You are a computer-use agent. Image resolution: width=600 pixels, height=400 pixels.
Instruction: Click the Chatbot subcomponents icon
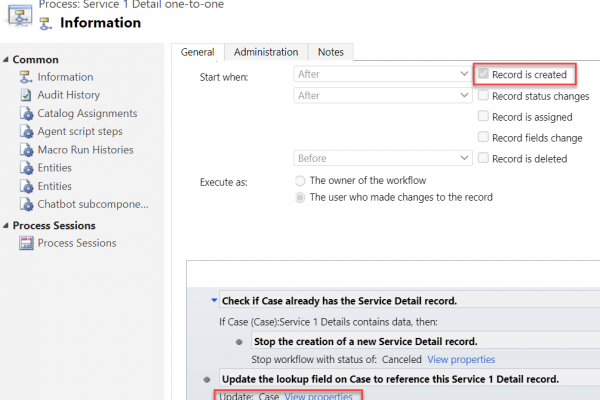pyautogui.click(x=26, y=204)
